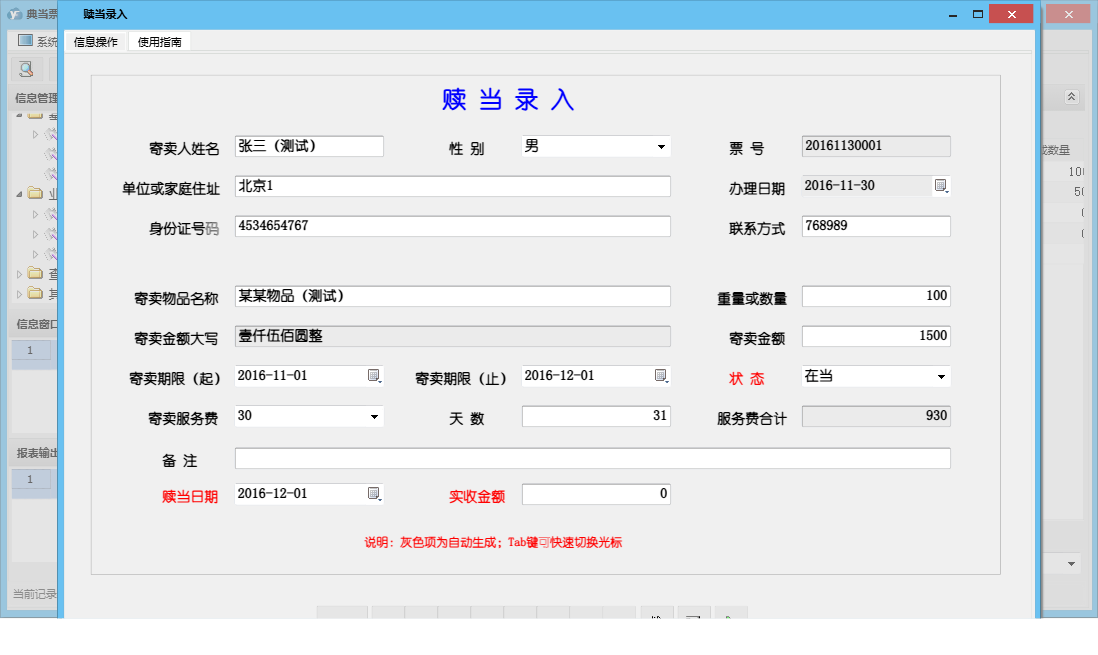Open the 状态 dropdown

pyautogui.click(x=941, y=376)
